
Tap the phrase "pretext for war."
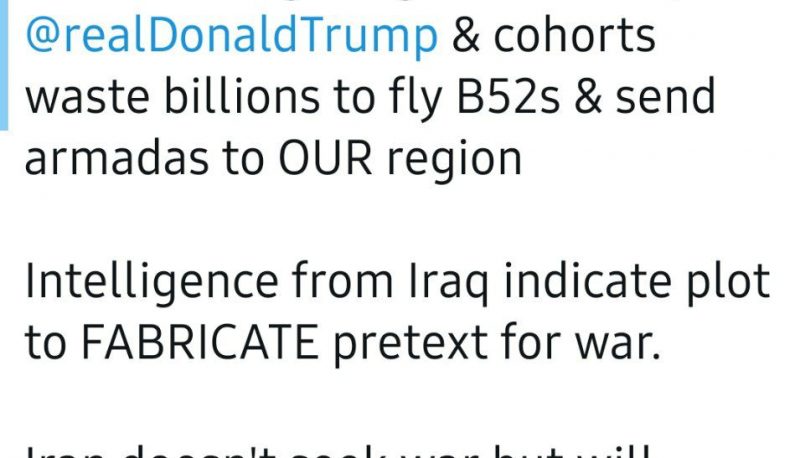pyautogui.click(x=497, y=343)
